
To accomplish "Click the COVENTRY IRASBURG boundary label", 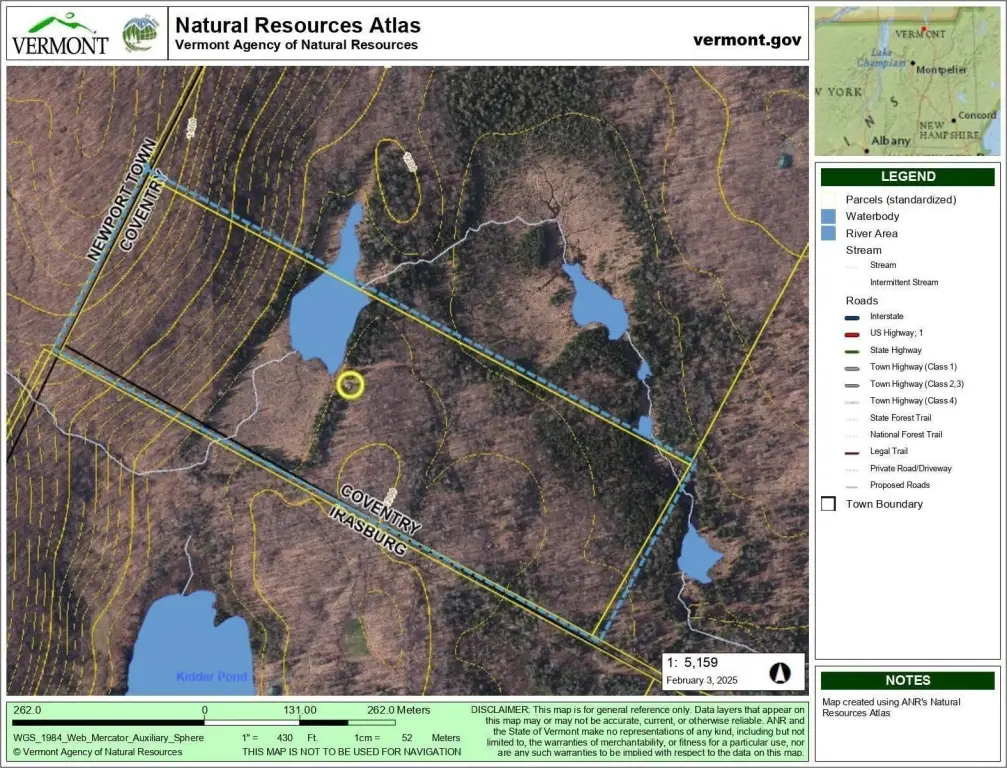I will pyautogui.click(x=375, y=520).
